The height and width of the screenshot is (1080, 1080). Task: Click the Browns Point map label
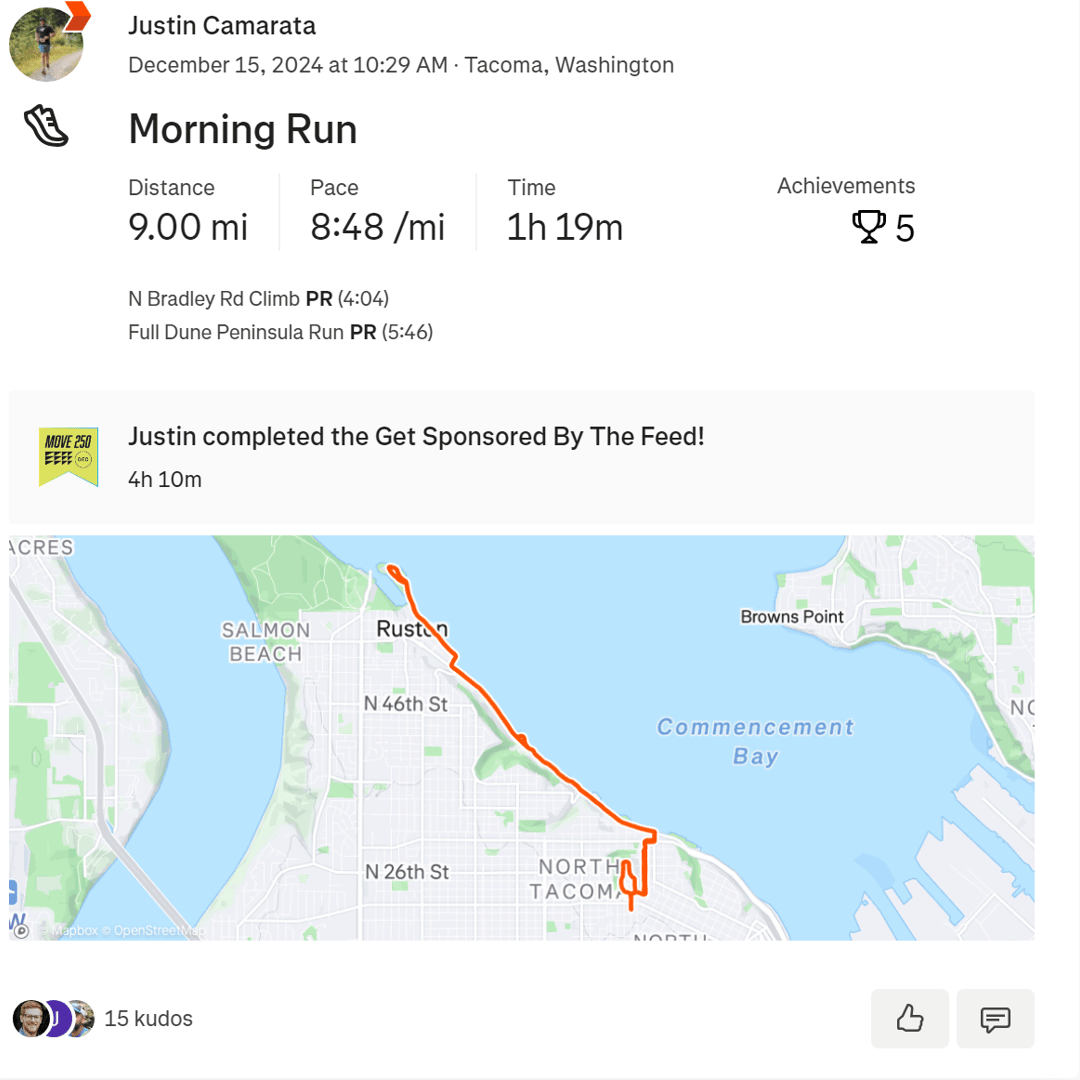pos(791,616)
